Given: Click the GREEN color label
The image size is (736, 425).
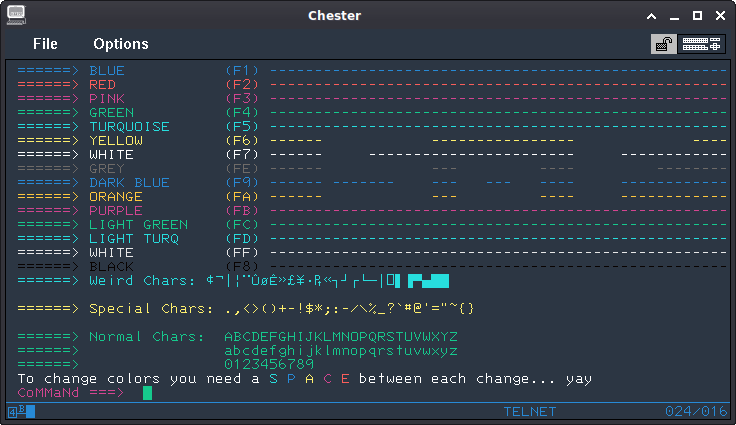Looking at the screenshot, I should (x=112, y=113).
